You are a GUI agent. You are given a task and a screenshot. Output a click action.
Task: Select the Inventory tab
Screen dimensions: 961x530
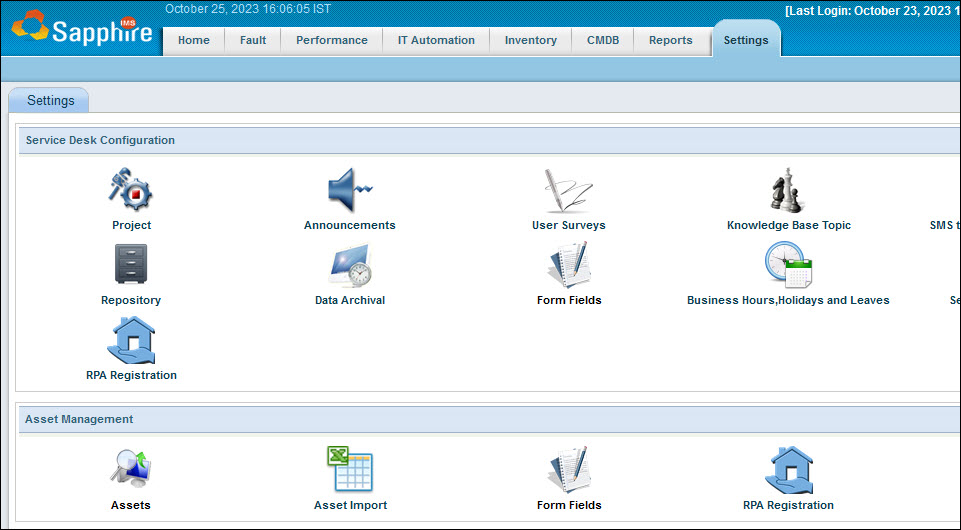point(531,41)
